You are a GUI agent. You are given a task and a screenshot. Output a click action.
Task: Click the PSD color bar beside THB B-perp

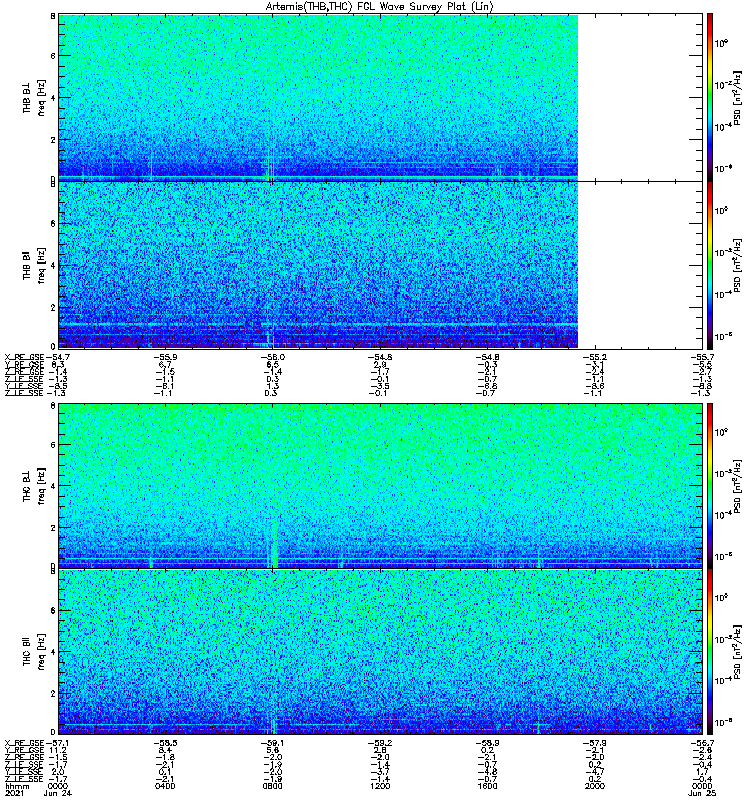(x=709, y=97)
